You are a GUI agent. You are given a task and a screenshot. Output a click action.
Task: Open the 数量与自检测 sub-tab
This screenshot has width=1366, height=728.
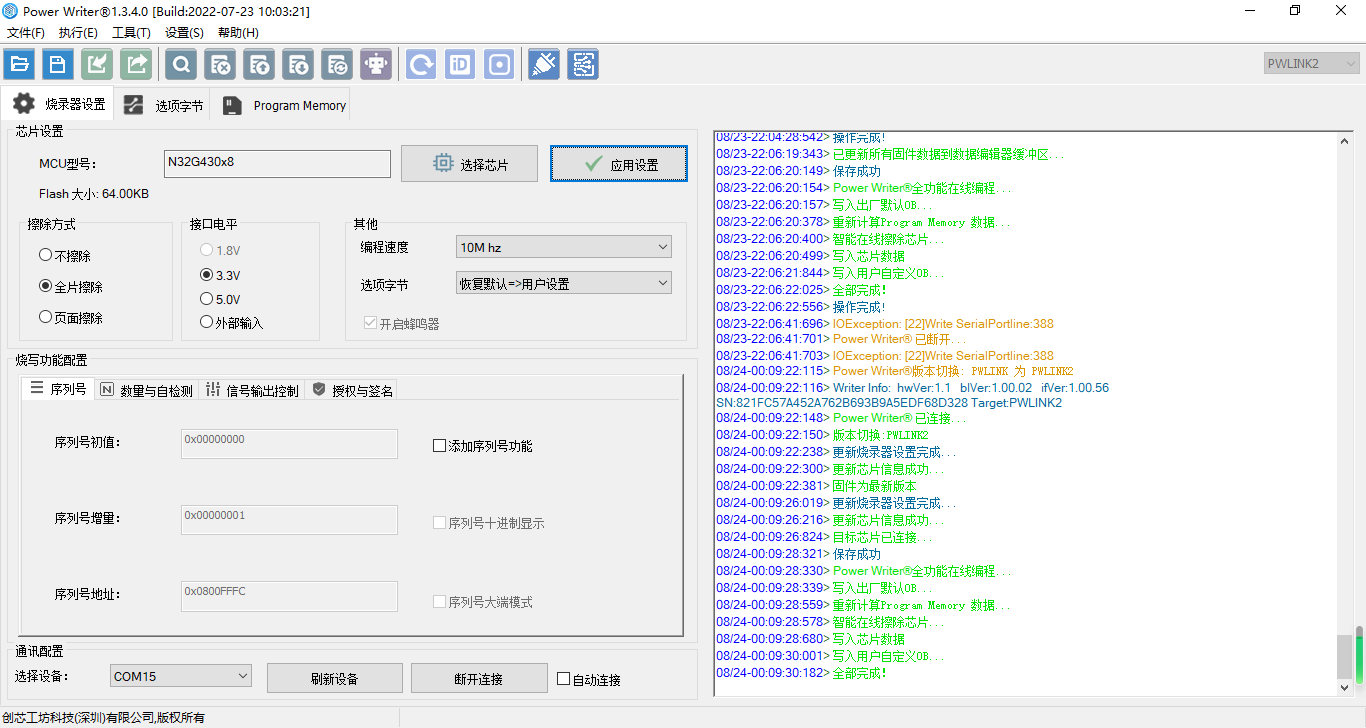(x=146, y=390)
